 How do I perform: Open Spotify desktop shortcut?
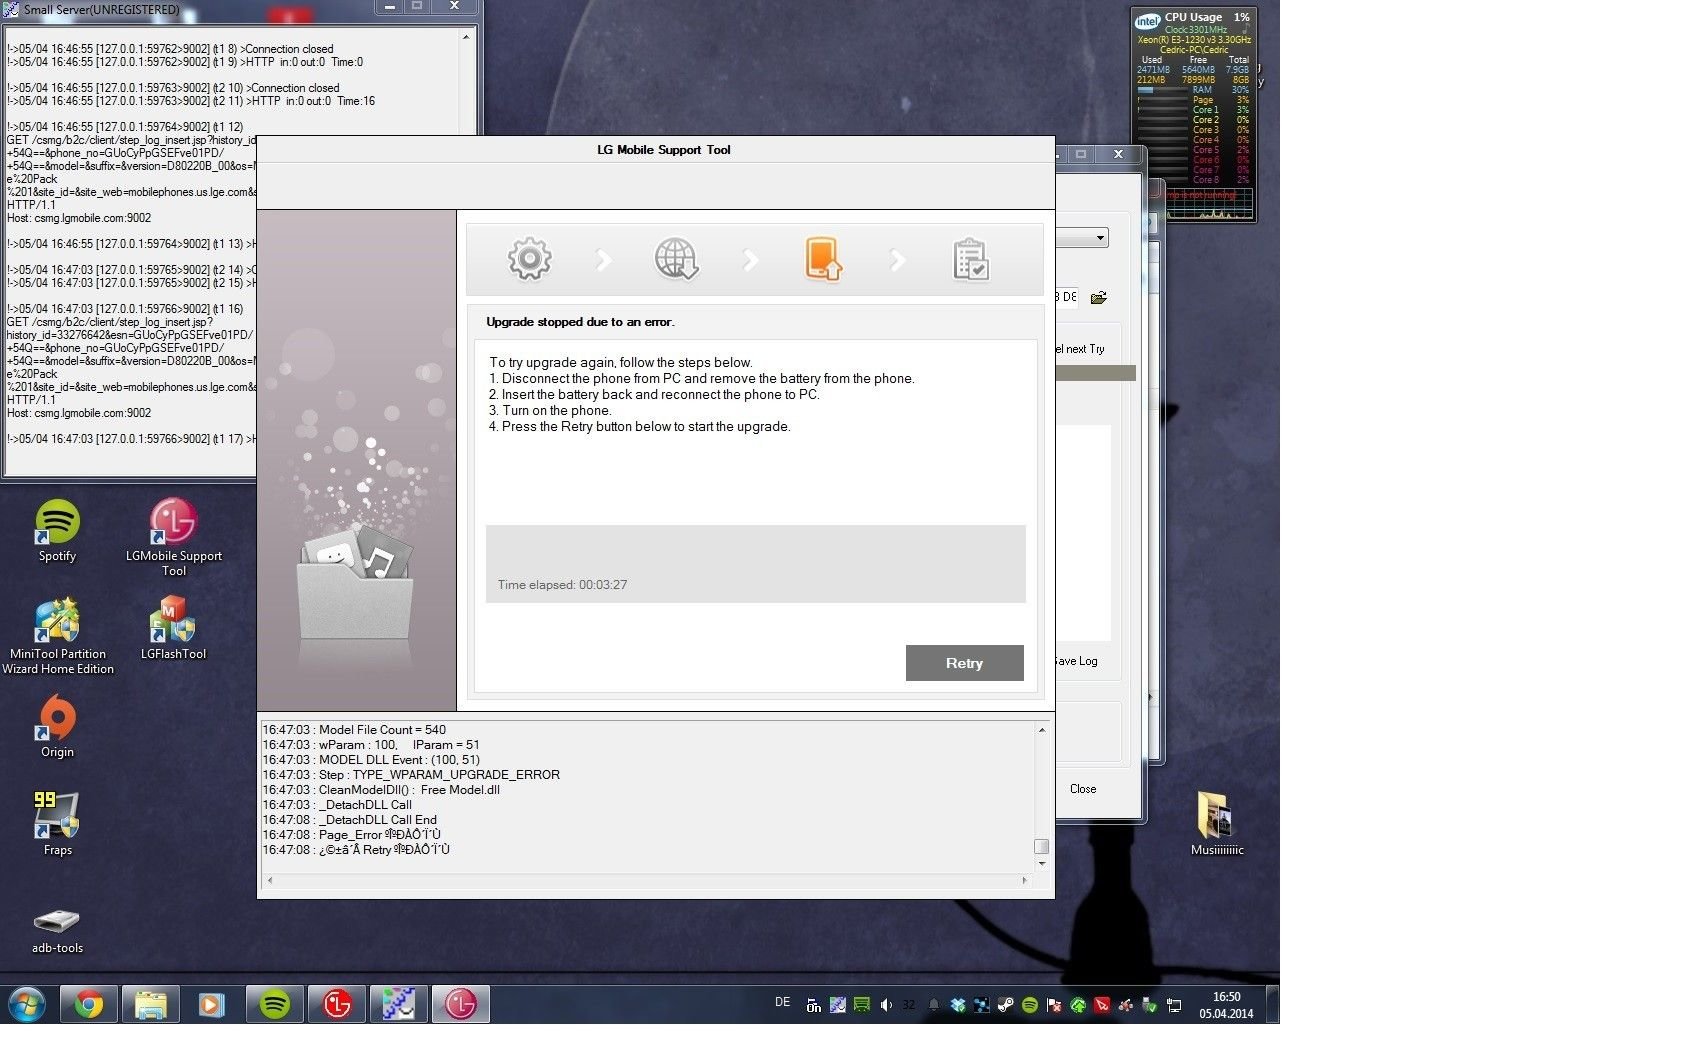57,531
